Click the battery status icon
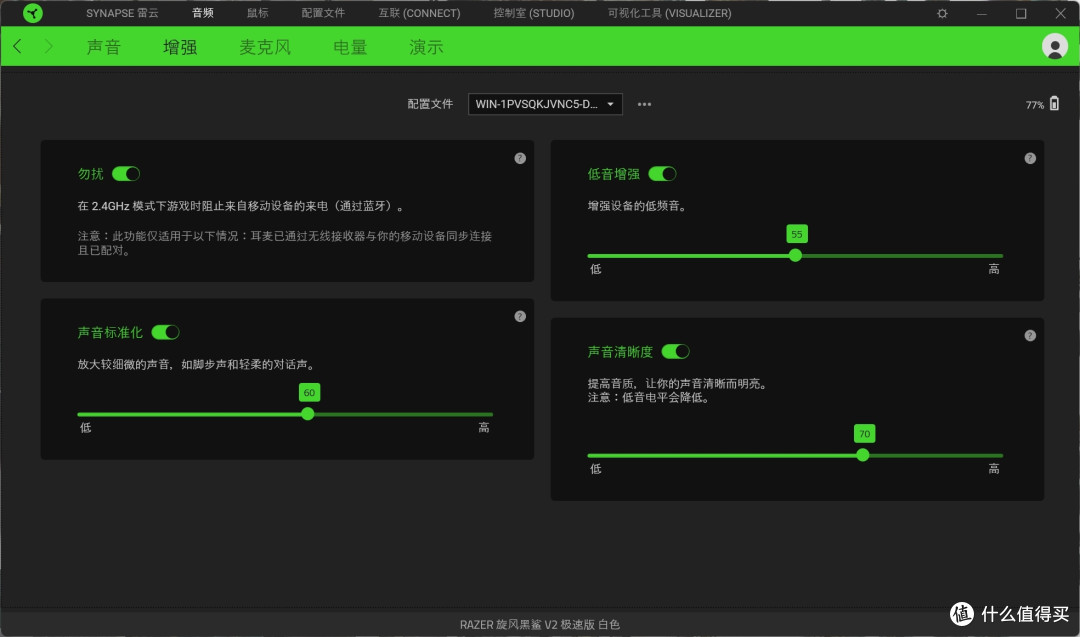1080x637 pixels. [x=1055, y=103]
